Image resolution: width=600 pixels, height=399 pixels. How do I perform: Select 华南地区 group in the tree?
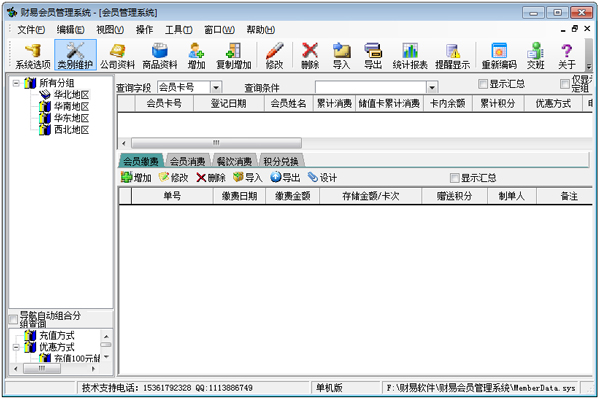coord(71,106)
